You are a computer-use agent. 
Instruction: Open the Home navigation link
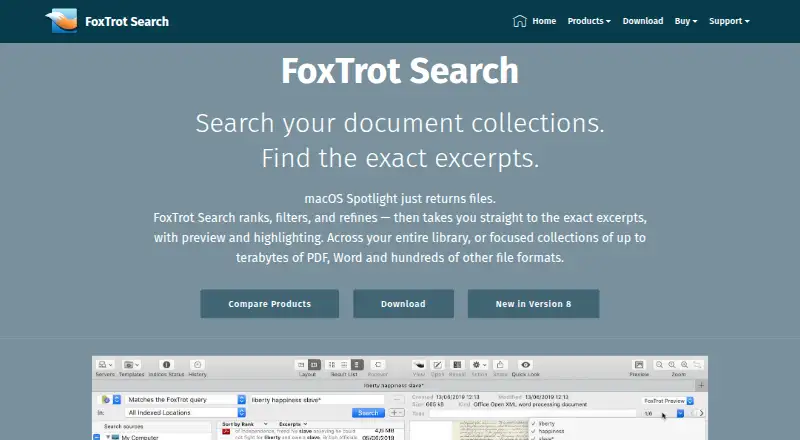544,21
